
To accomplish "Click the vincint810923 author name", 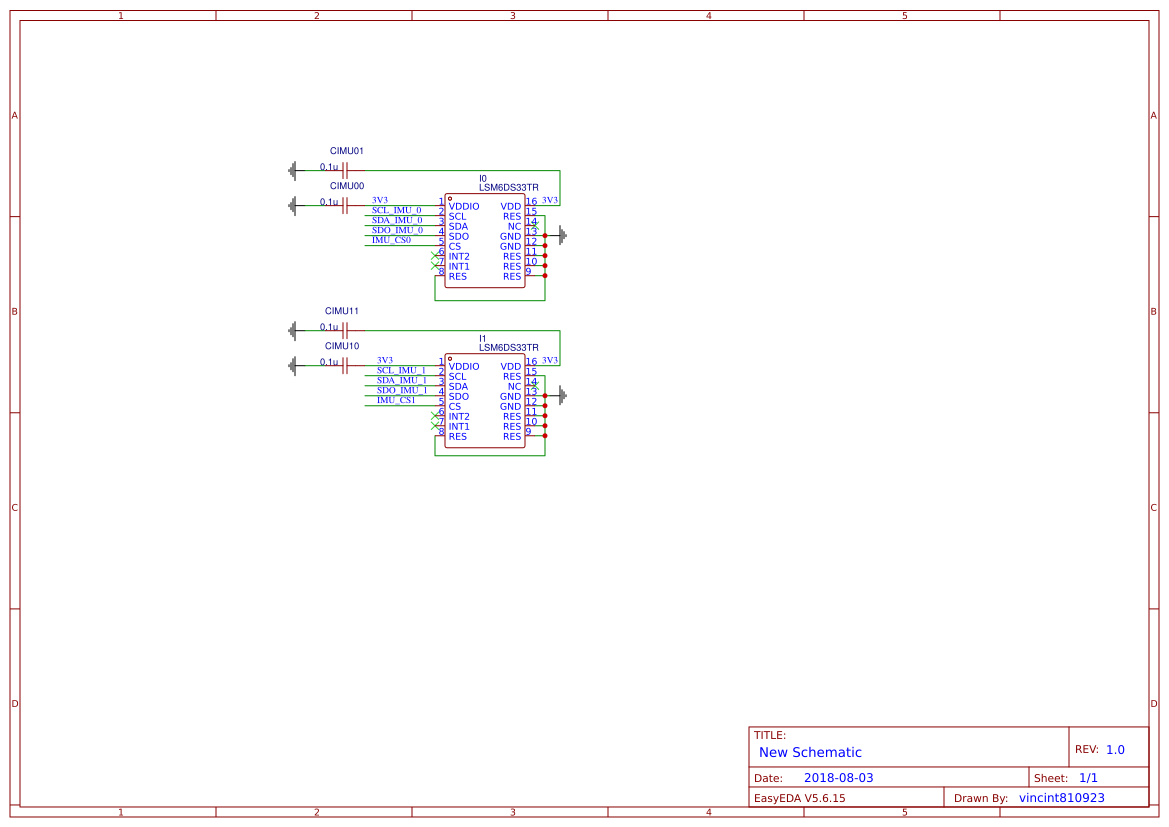I will [1061, 797].
